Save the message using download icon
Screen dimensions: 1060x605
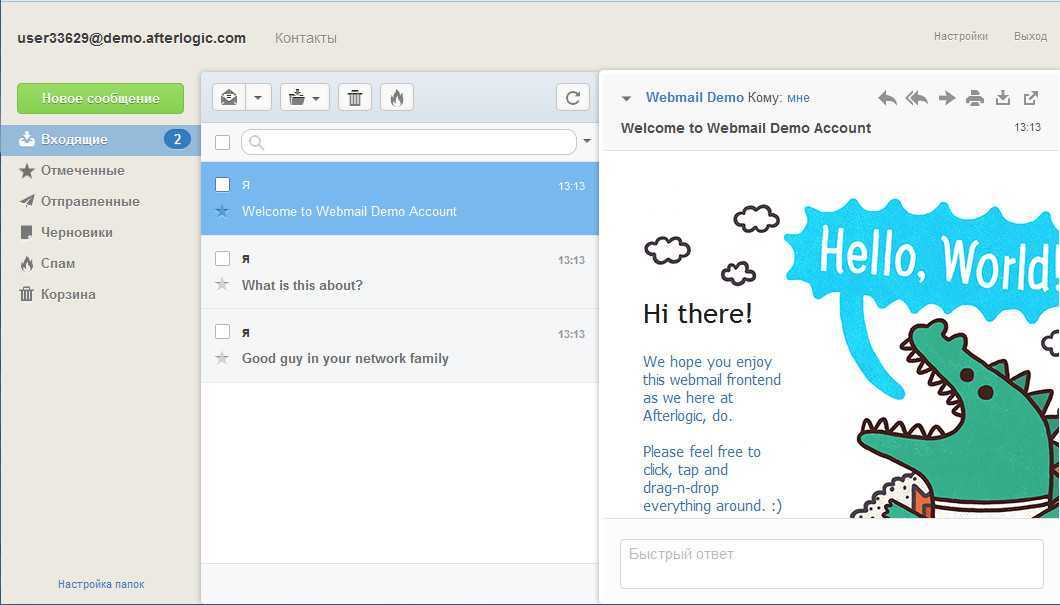tap(1003, 98)
